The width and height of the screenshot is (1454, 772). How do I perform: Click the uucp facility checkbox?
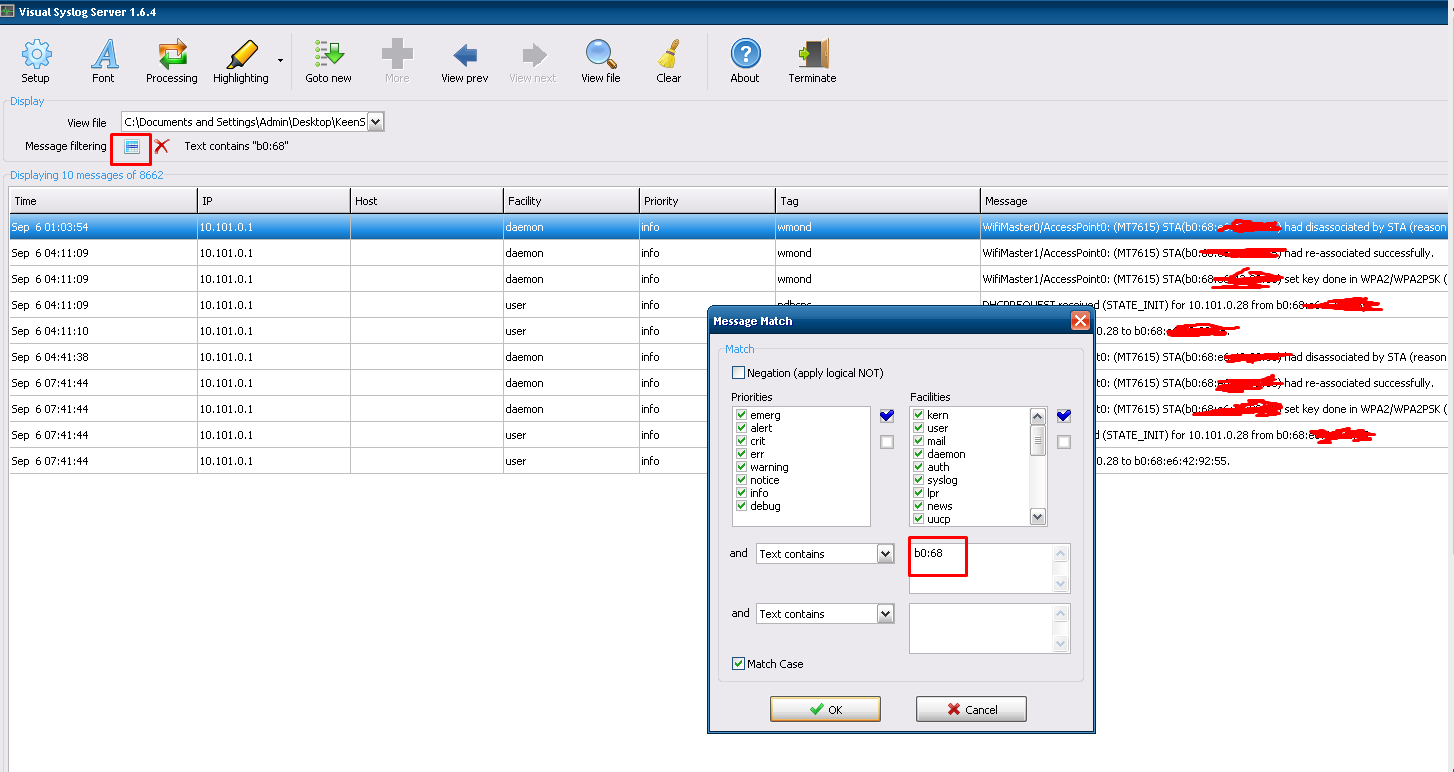click(x=918, y=519)
